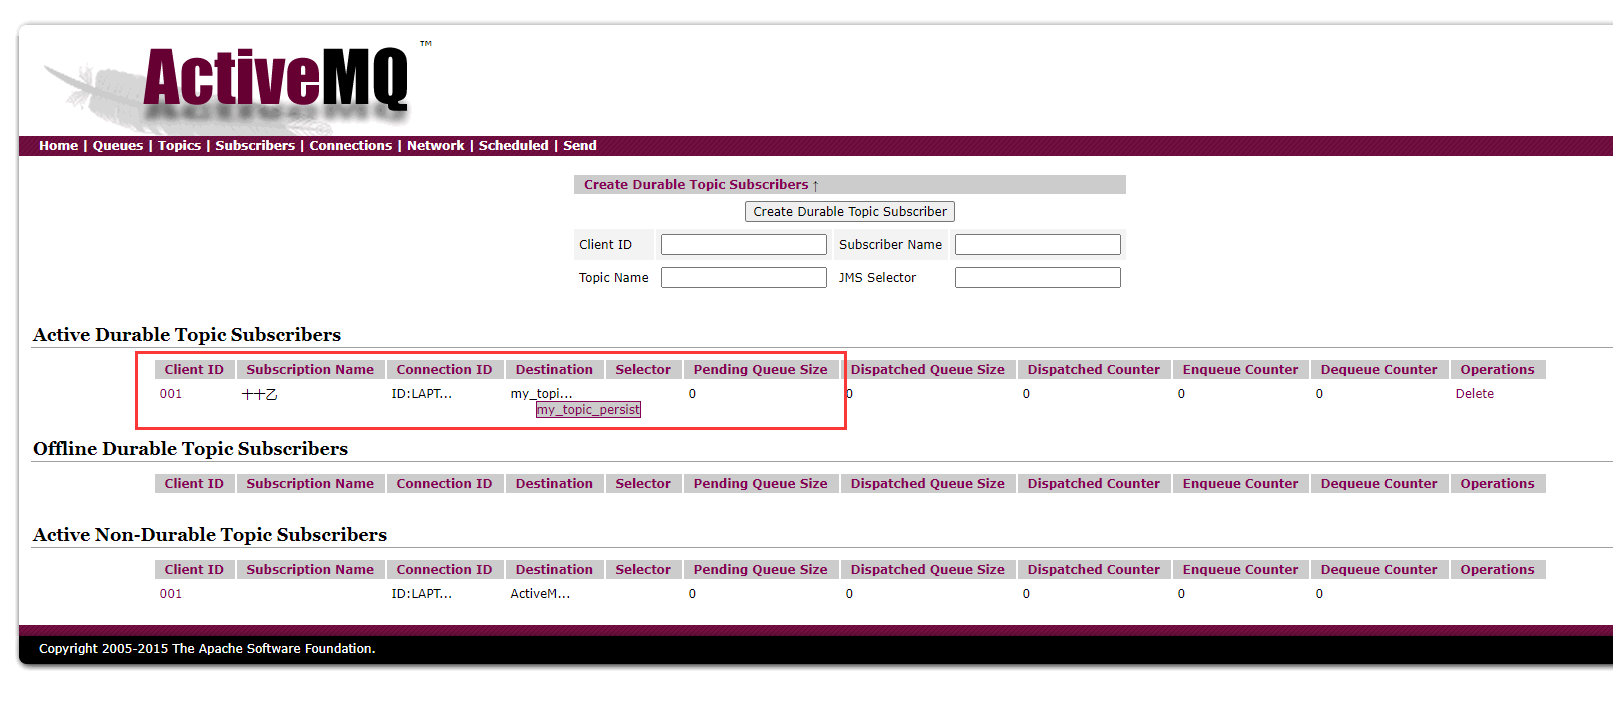Select client ID 001 in Active Durable table
Viewport: 1613px width, 719px height.
[171, 394]
